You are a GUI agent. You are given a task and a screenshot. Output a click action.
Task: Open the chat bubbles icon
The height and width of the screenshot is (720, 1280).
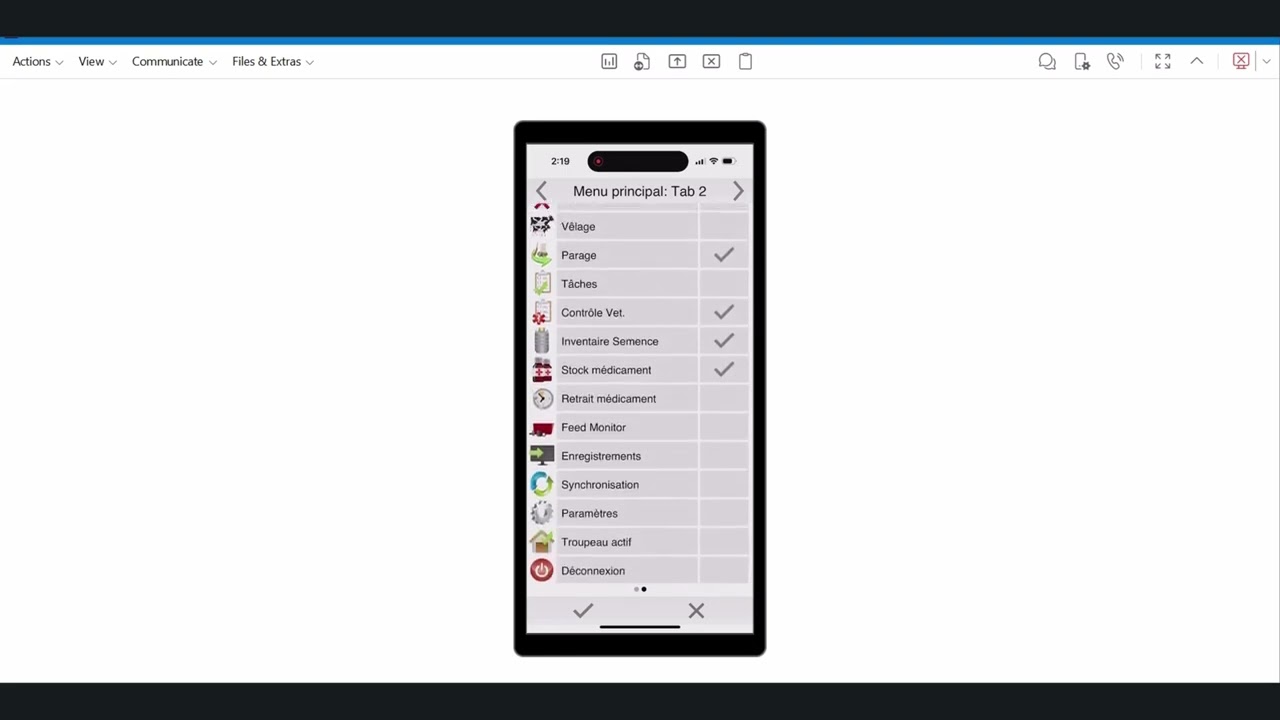click(x=1047, y=62)
